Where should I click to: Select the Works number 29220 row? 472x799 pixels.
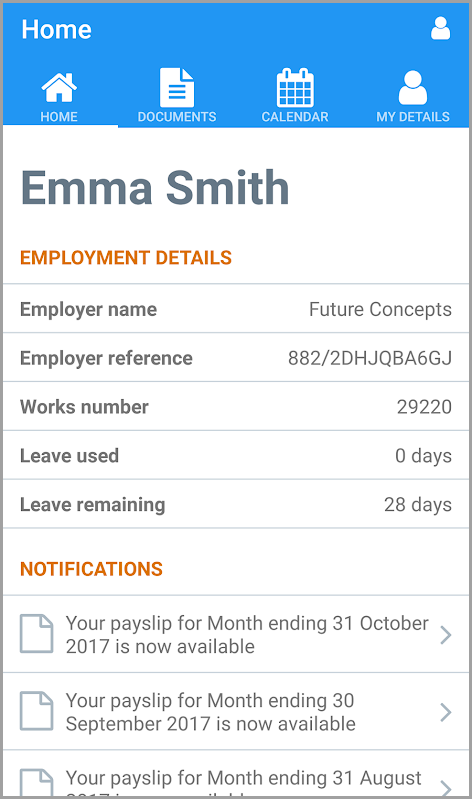pos(236,407)
